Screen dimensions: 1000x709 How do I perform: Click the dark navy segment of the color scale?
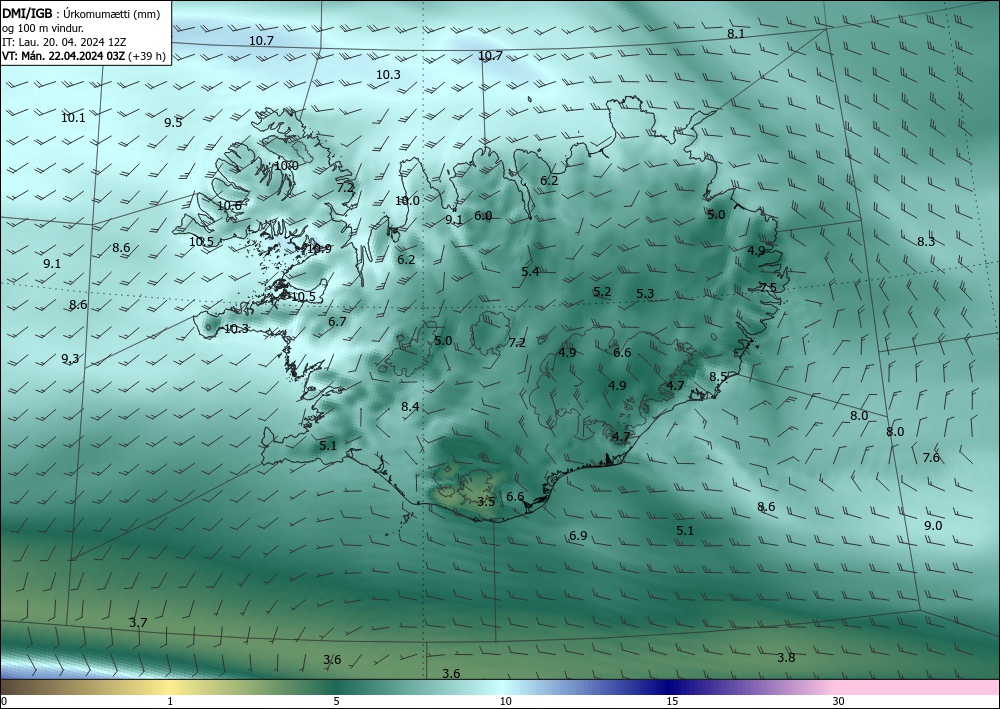pyautogui.click(x=666, y=687)
